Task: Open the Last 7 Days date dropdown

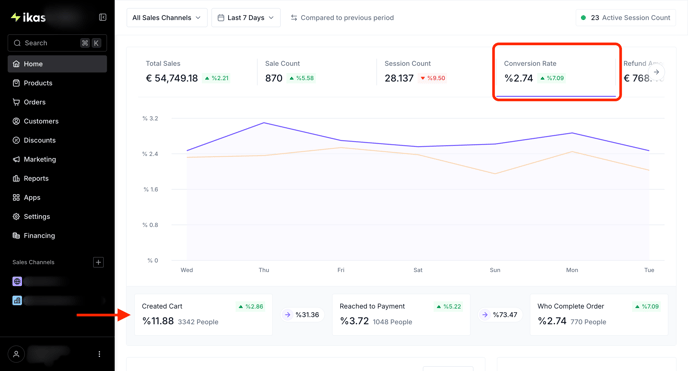Action: coord(246,18)
